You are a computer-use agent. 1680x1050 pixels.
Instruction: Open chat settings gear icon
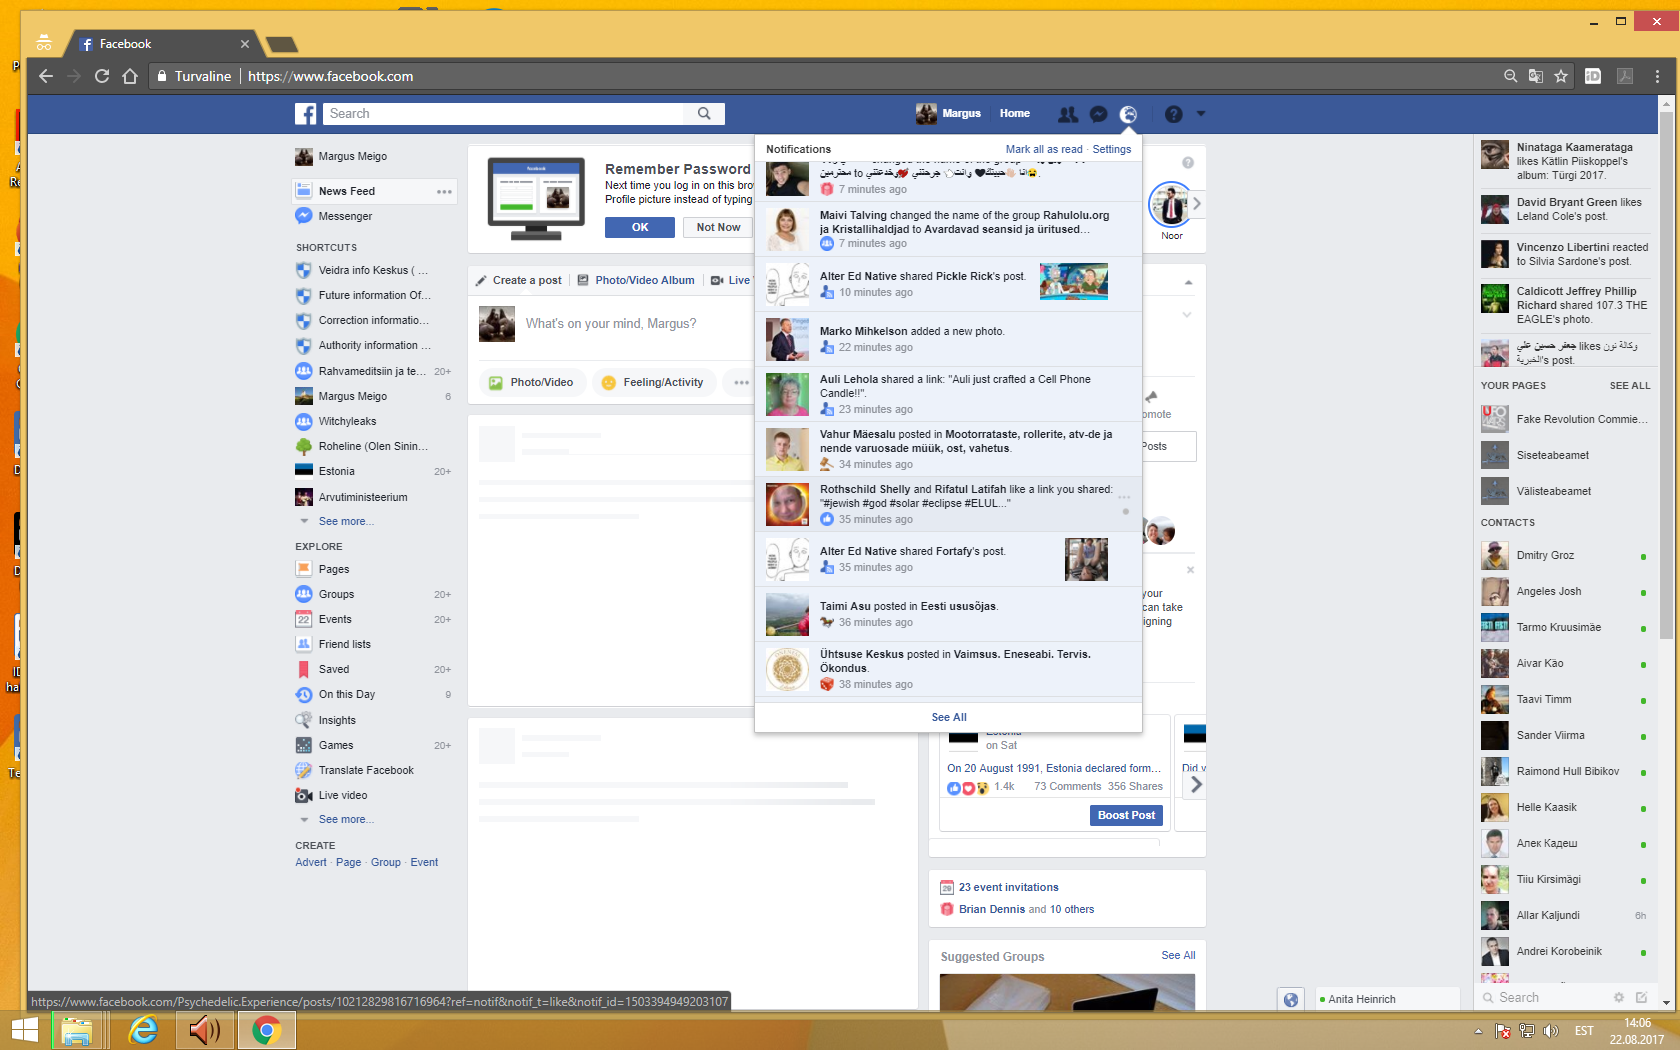tap(1619, 998)
